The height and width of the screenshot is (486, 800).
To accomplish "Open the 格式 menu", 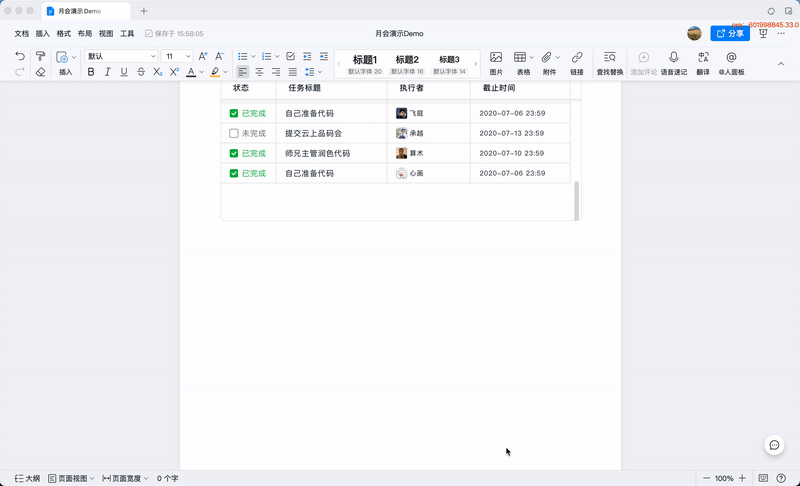I will point(64,34).
